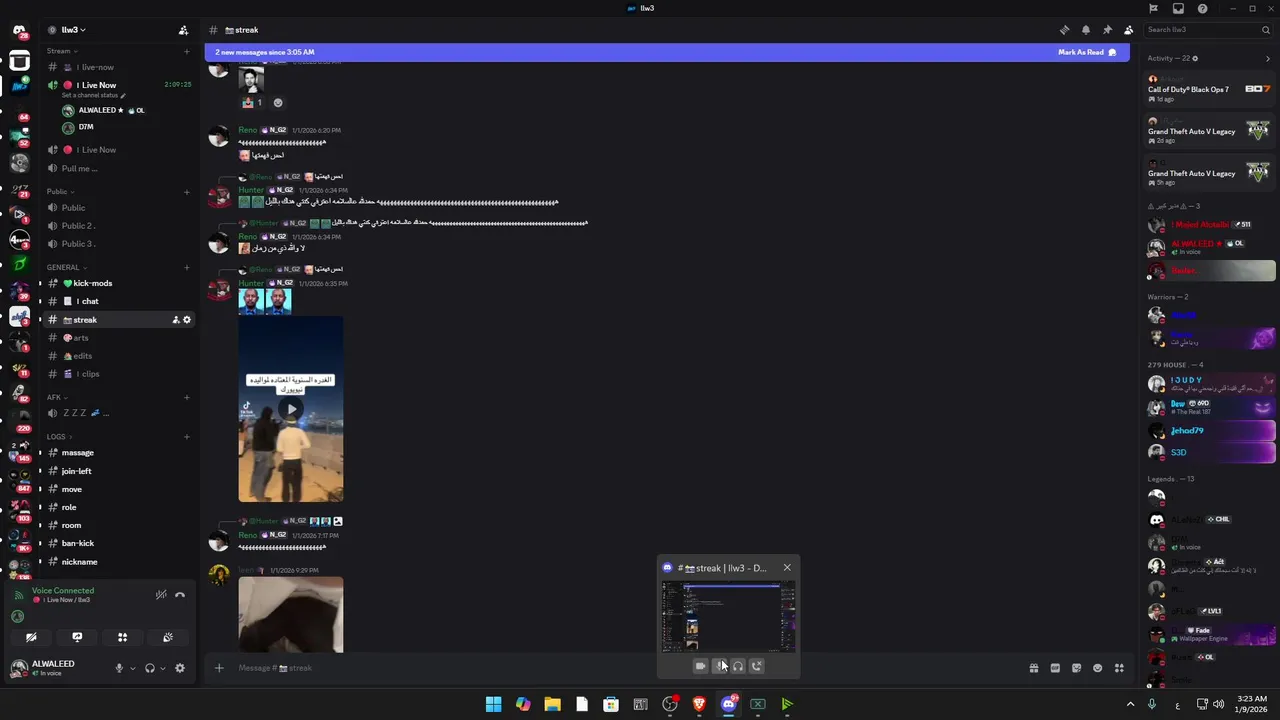Share your screen from voice panel

(77, 637)
